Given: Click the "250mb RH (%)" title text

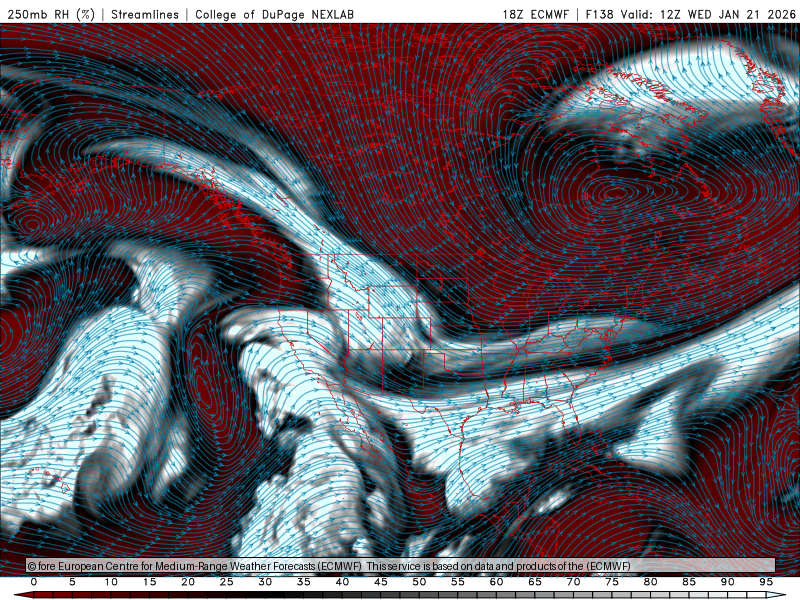Looking at the screenshot, I should click(51, 14).
